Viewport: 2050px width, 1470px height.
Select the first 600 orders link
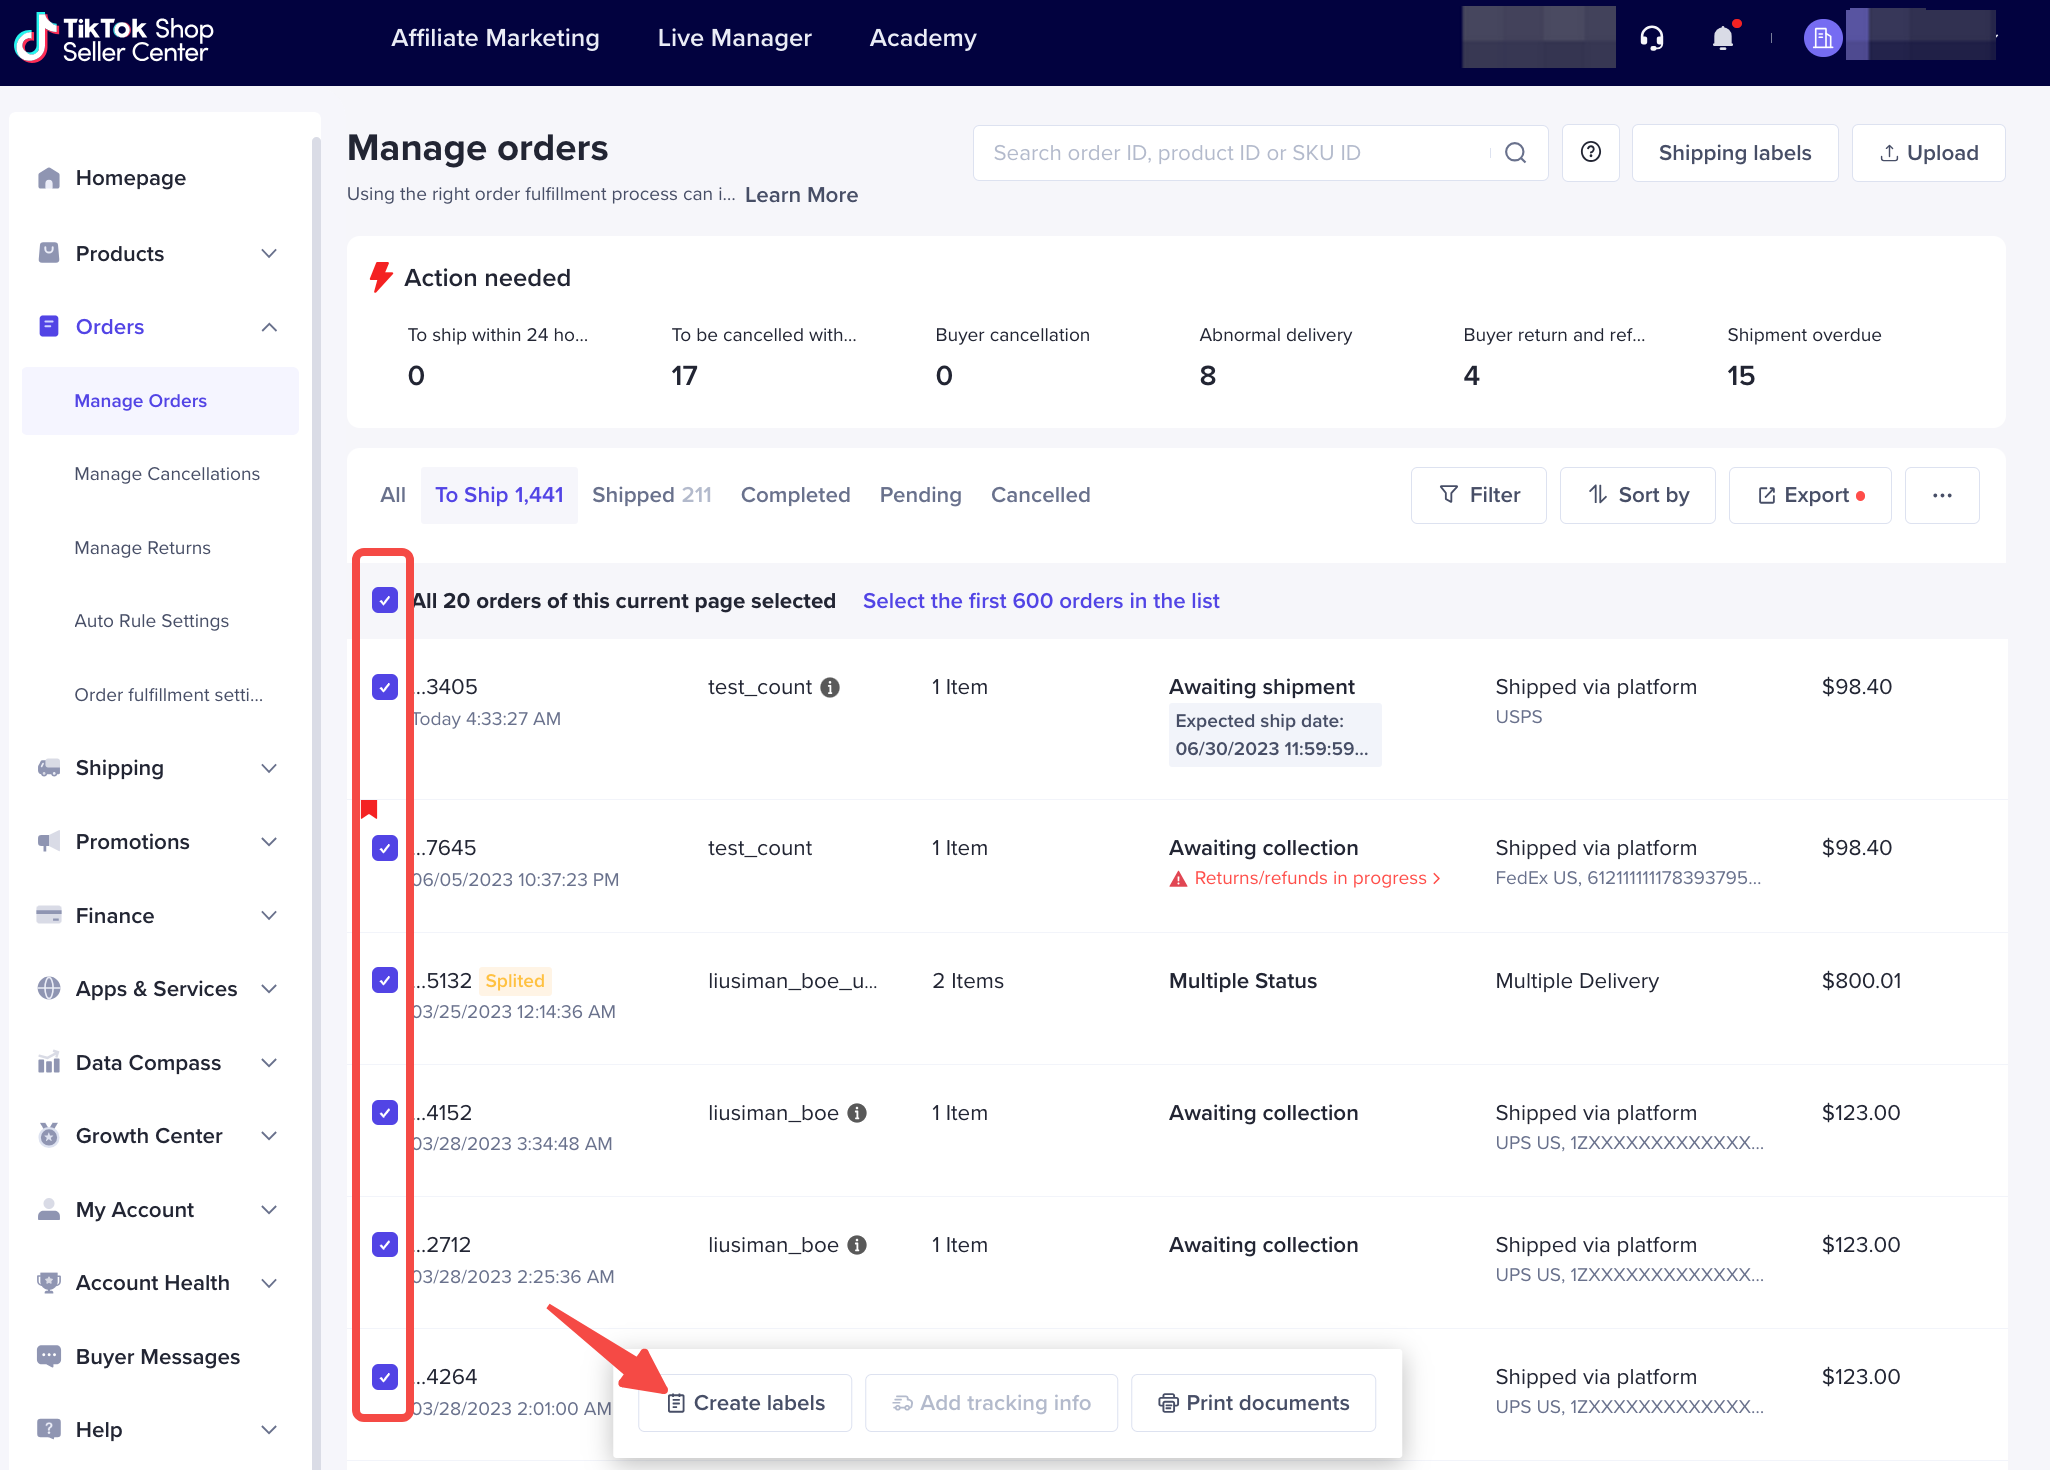[1041, 601]
